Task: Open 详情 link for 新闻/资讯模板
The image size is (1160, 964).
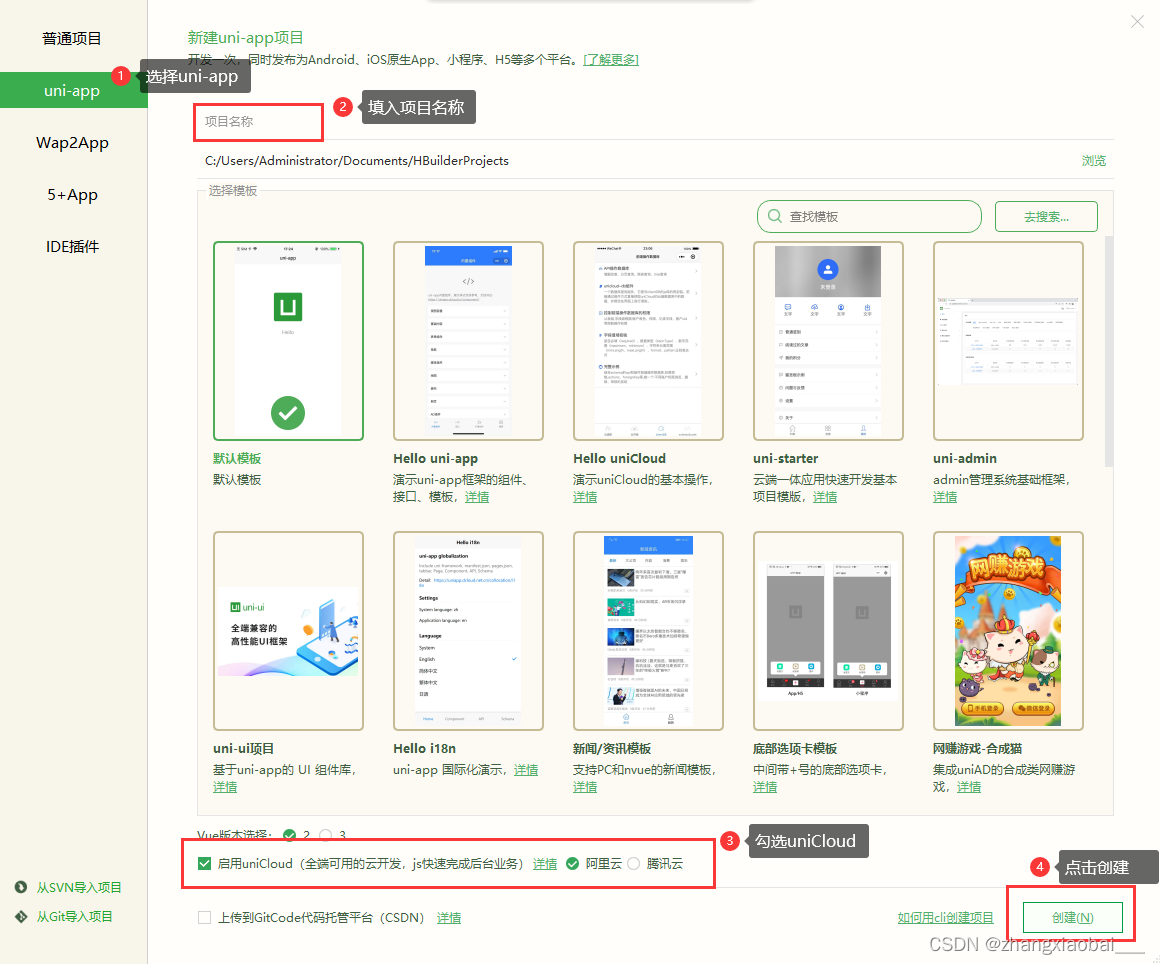Action: click(584, 787)
